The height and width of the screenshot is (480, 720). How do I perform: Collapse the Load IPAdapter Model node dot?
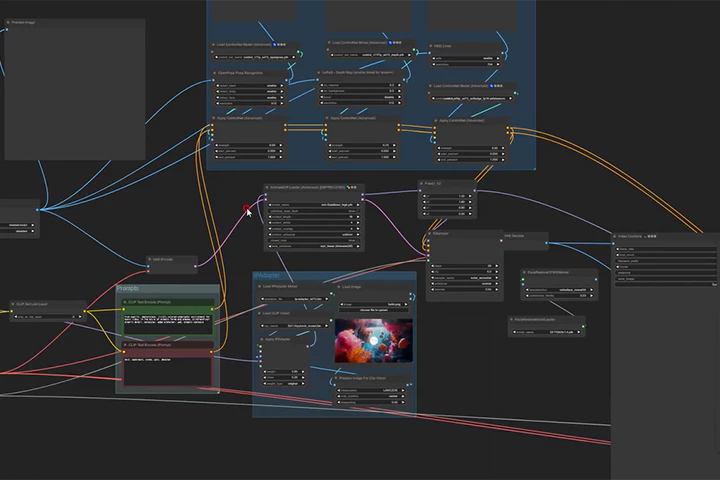[259, 287]
